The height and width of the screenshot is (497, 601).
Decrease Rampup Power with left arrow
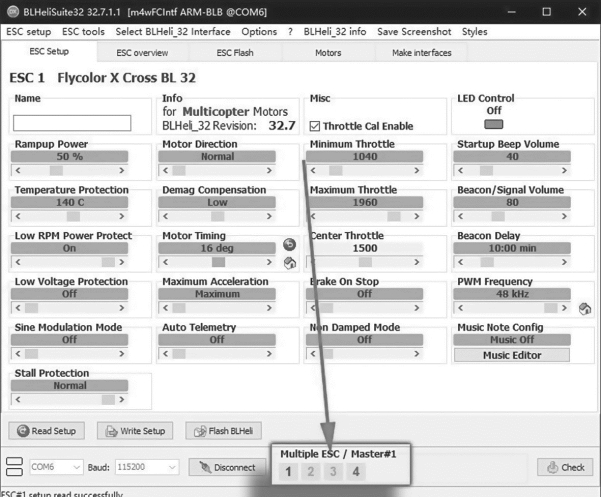18,171
